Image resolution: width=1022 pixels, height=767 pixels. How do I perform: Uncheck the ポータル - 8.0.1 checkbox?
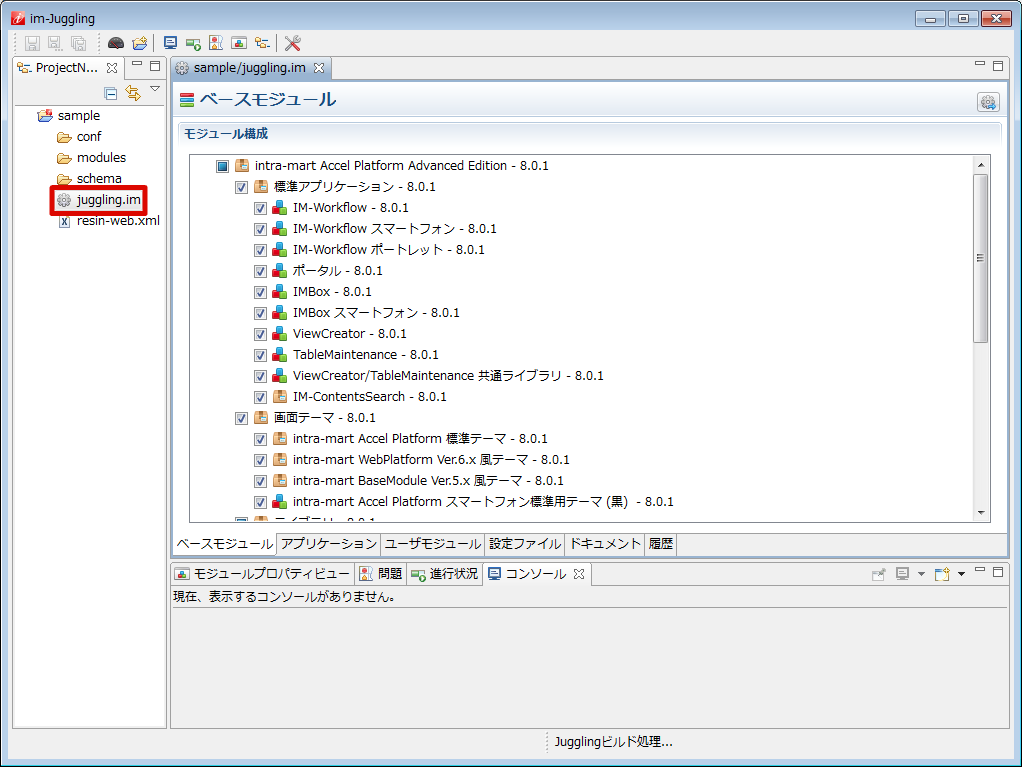(x=260, y=271)
